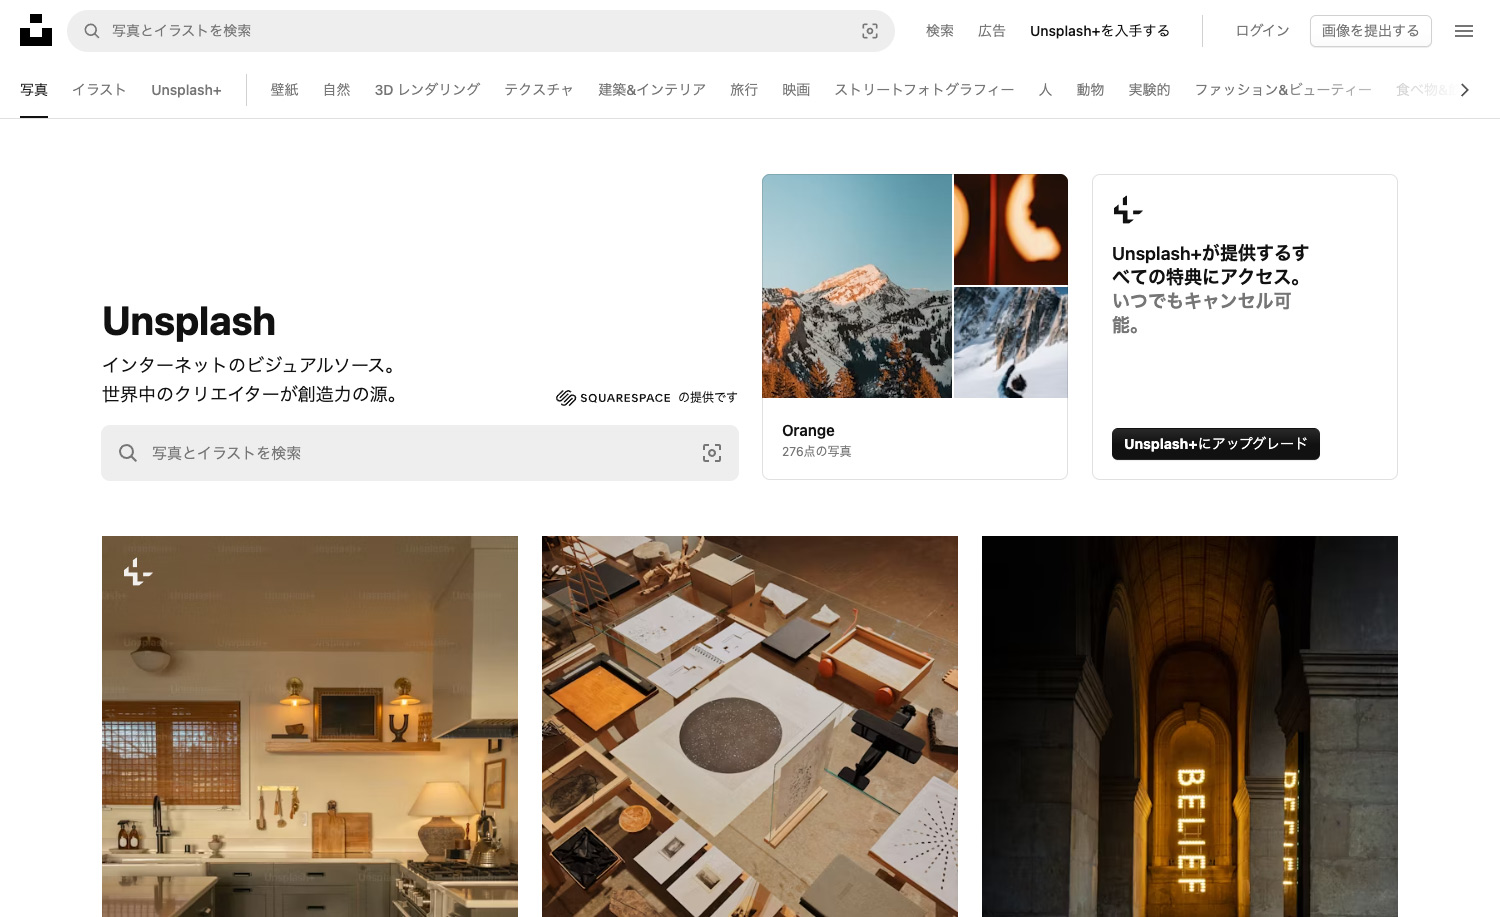This screenshot has width=1500, height=917.
Task: Click the 検索 link in header
Action: point(940,31)
